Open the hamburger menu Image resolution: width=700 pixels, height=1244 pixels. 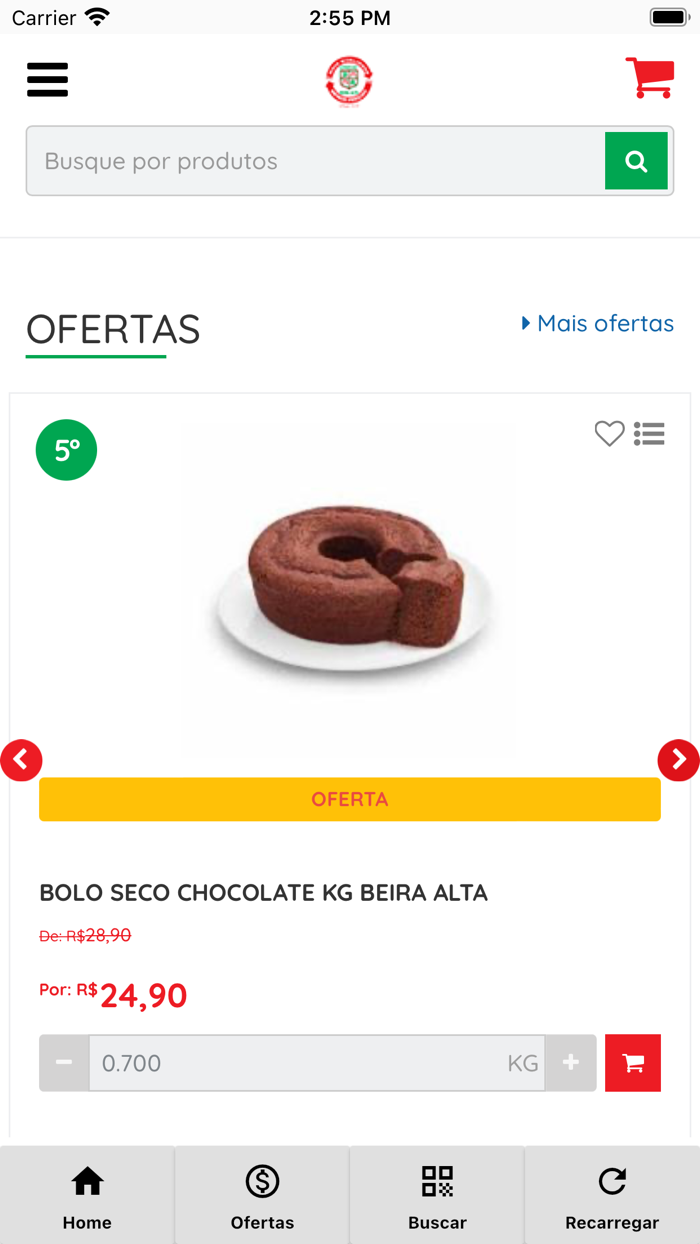[x=47, y=80]
